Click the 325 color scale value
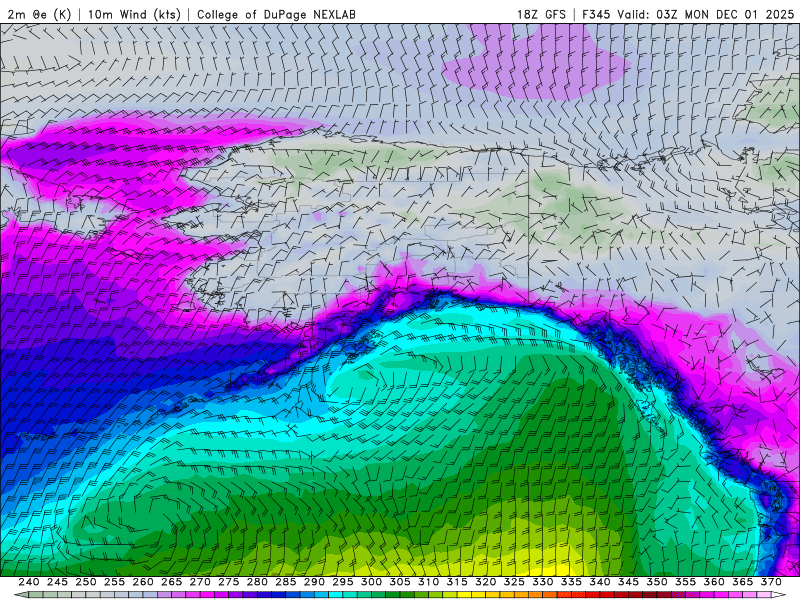The width and height of the screenshot is (800, 600). pyautogui.click(x=514, y=582)
